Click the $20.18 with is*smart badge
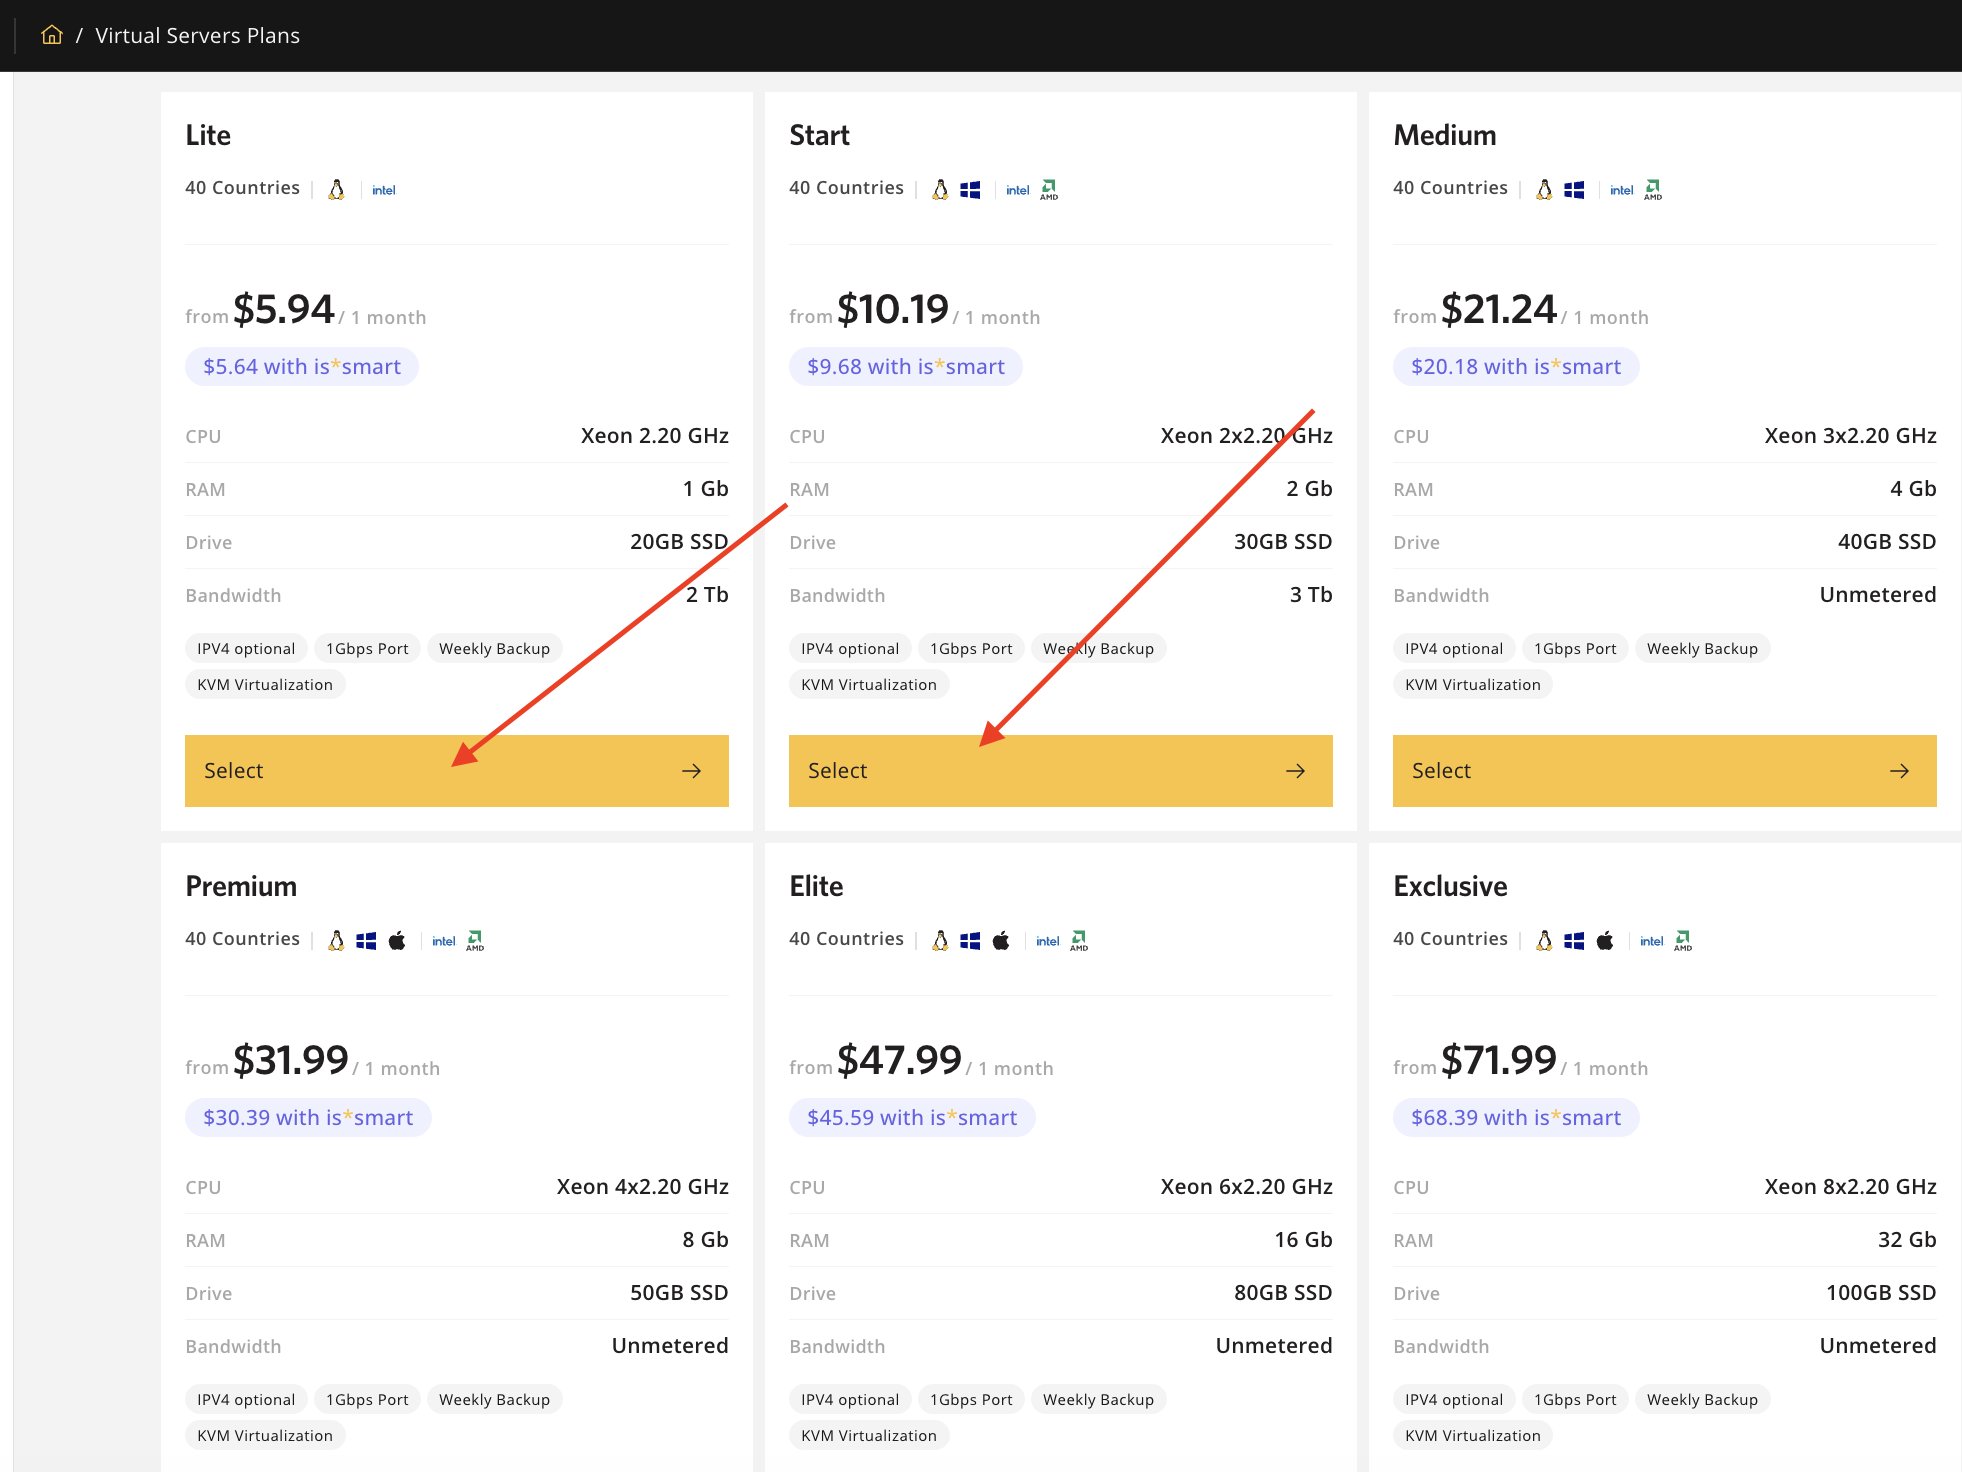The image size is (1962, 1472). pos(1516,367)
